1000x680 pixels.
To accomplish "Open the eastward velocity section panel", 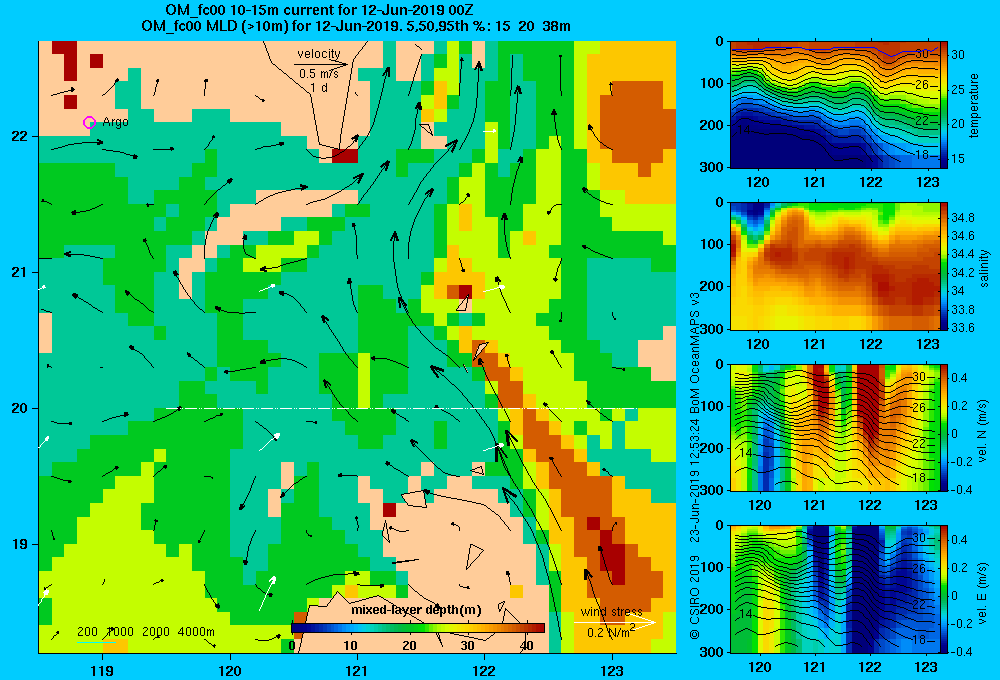I will tap(834, 589).
